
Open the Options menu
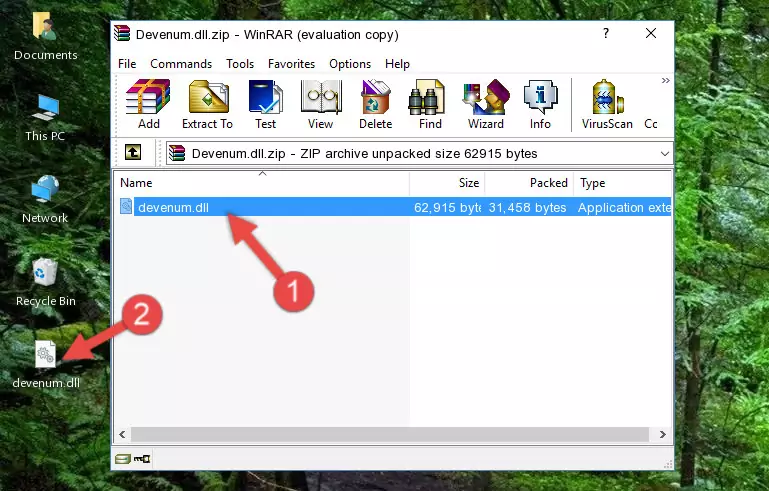click(x=350, y=64)
